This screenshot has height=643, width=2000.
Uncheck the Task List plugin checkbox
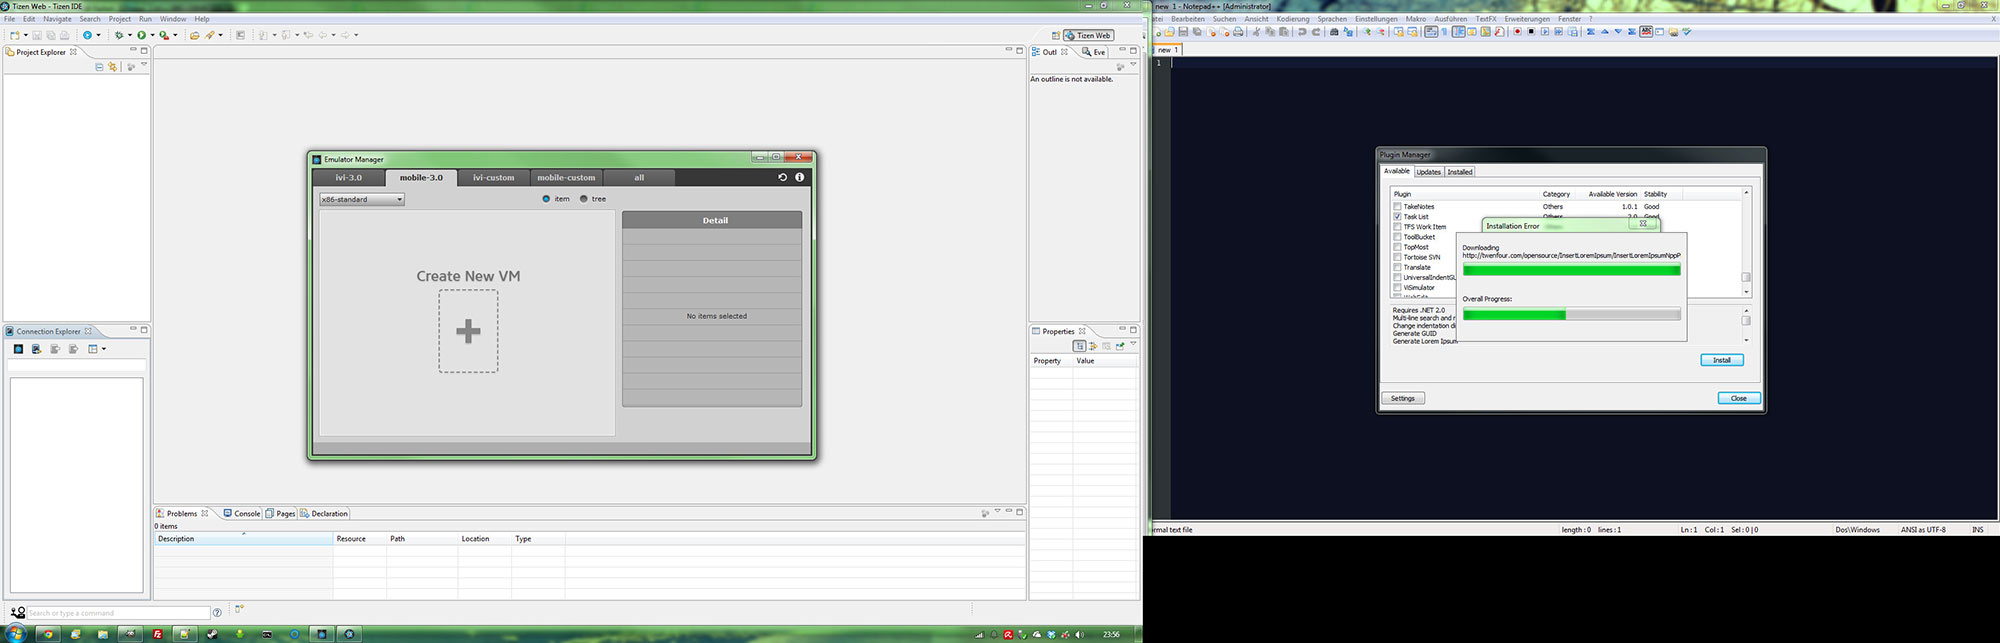1397,216
